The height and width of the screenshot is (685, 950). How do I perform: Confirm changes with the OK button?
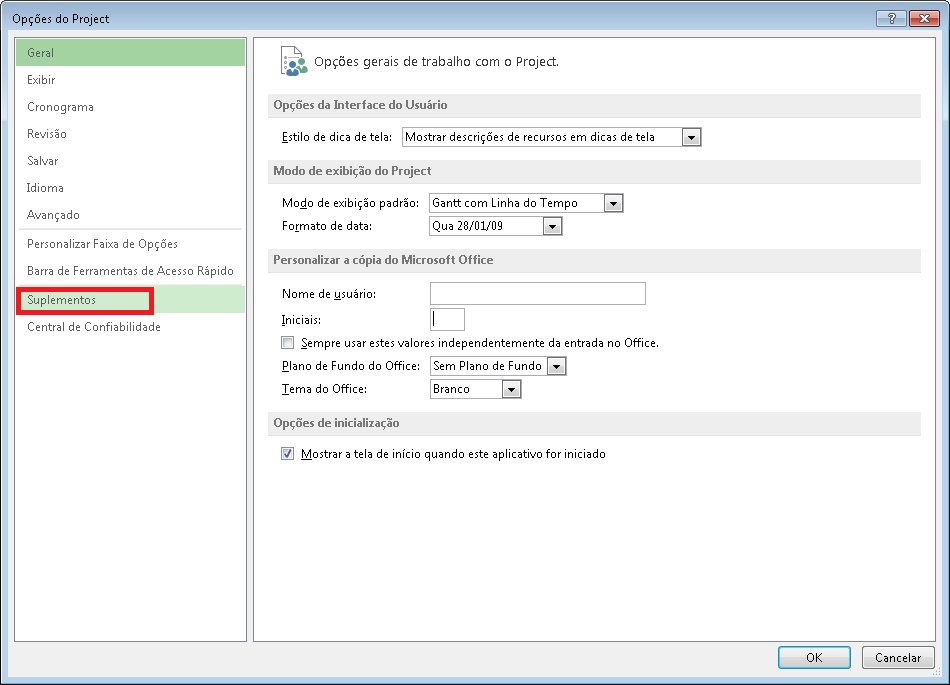[x=813, y=657]
